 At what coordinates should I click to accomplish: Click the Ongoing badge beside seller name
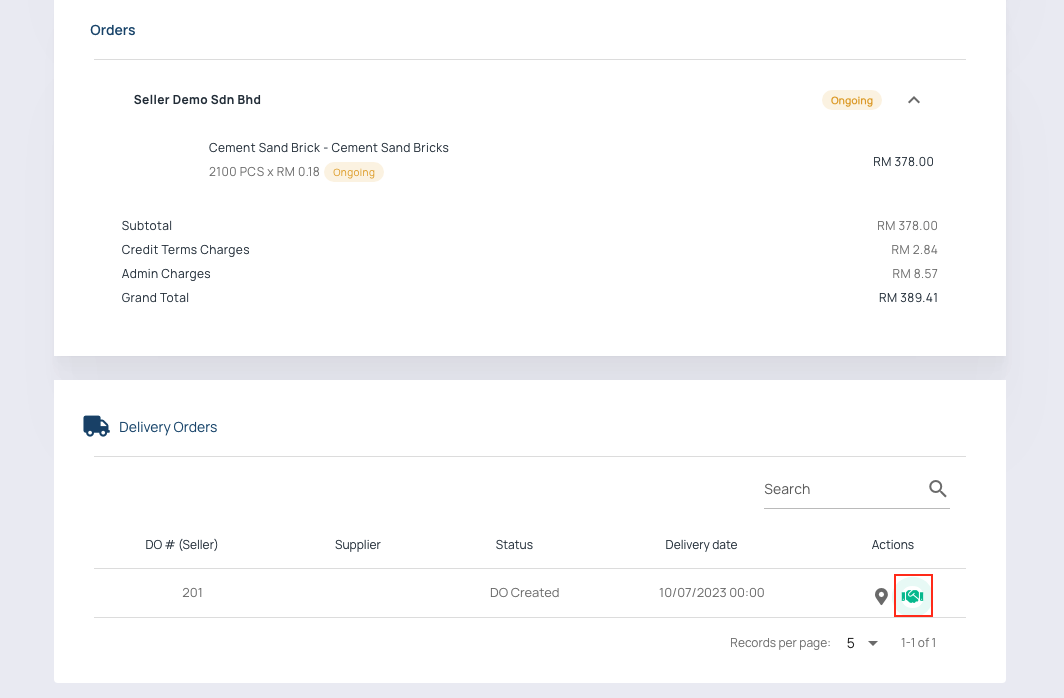[851, 100]
